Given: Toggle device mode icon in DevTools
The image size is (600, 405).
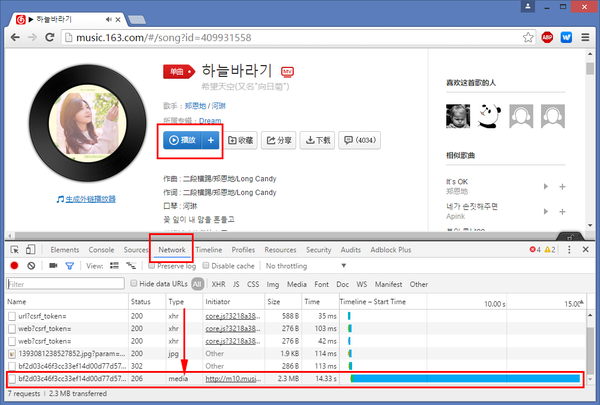Looking at the screenshot, I should click(31, 250).
